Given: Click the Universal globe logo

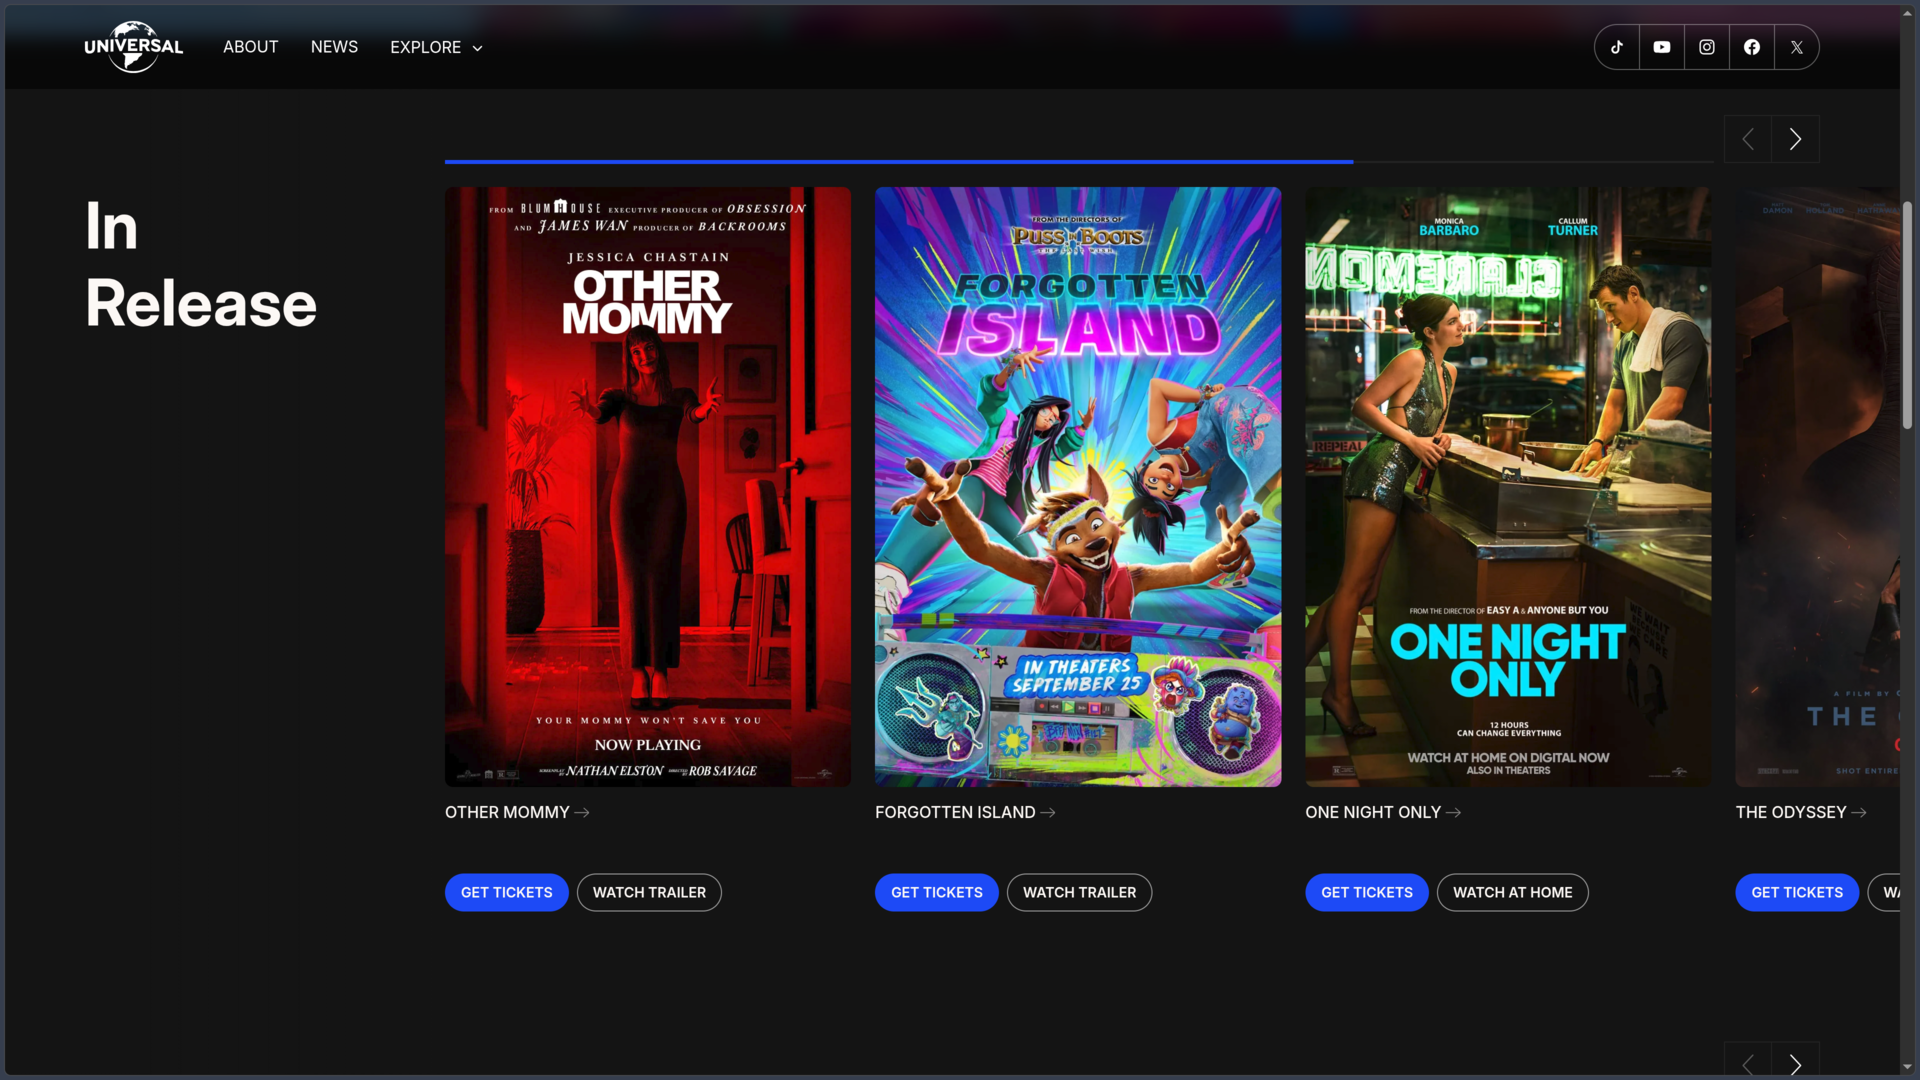Looking at the screenshot, I should click(x=133, y=47).
